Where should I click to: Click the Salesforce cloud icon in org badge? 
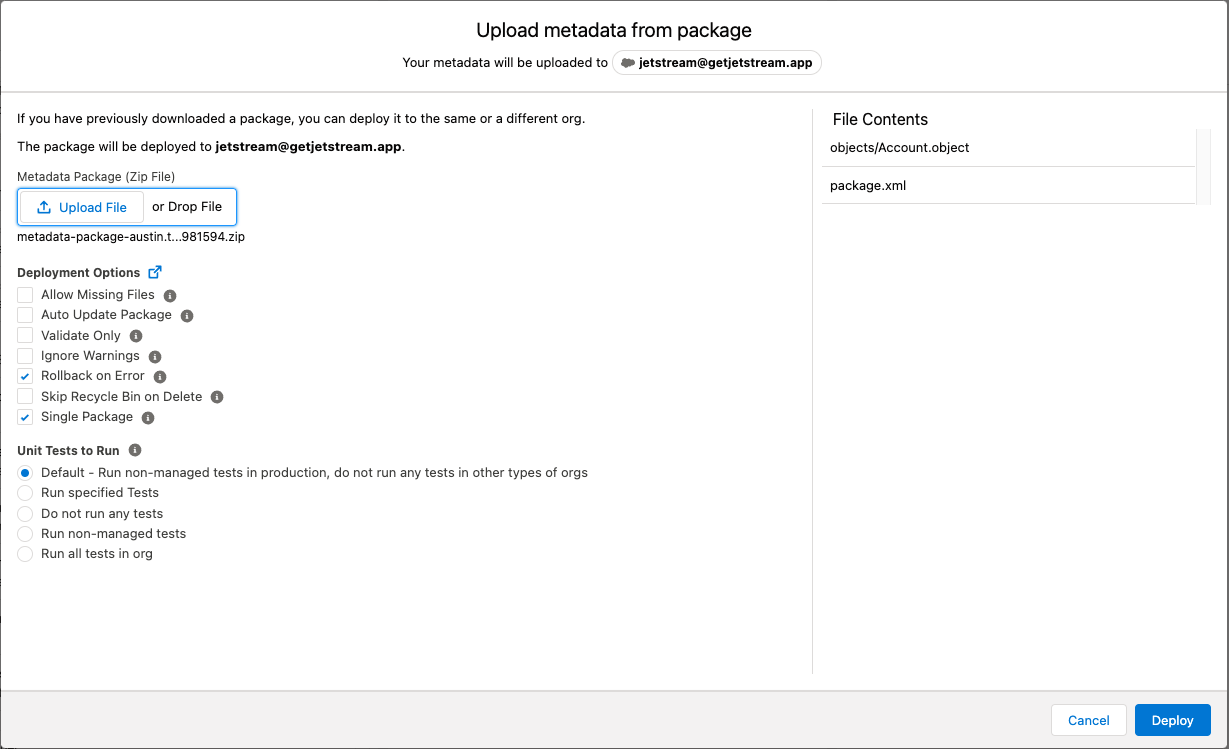[x=628, y=62]
